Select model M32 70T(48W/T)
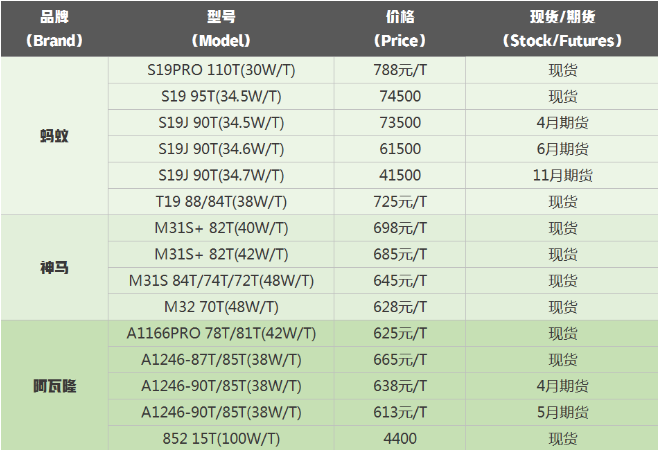Screen dimensions: 658x451 [x=221, y=307]
